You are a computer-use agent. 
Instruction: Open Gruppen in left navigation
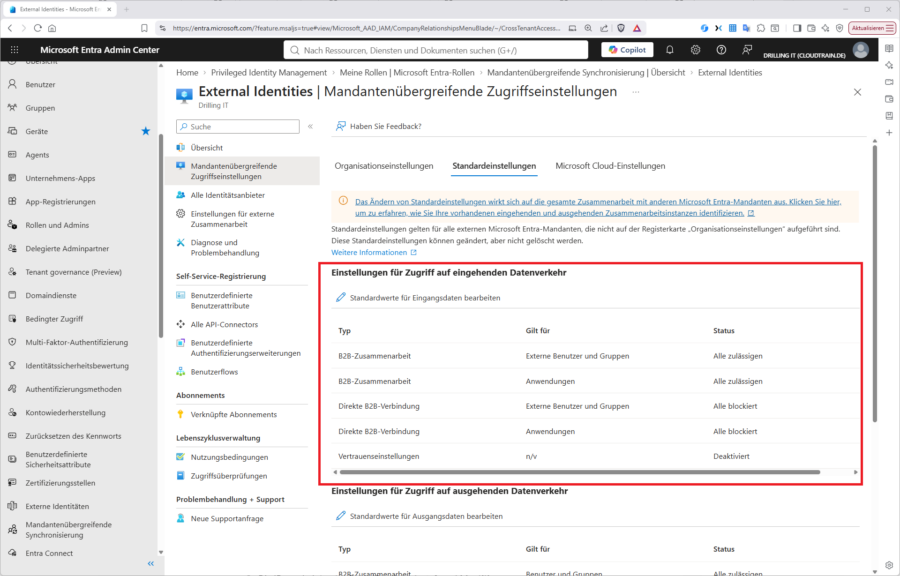pyautogui.click(x=40, y=108)
